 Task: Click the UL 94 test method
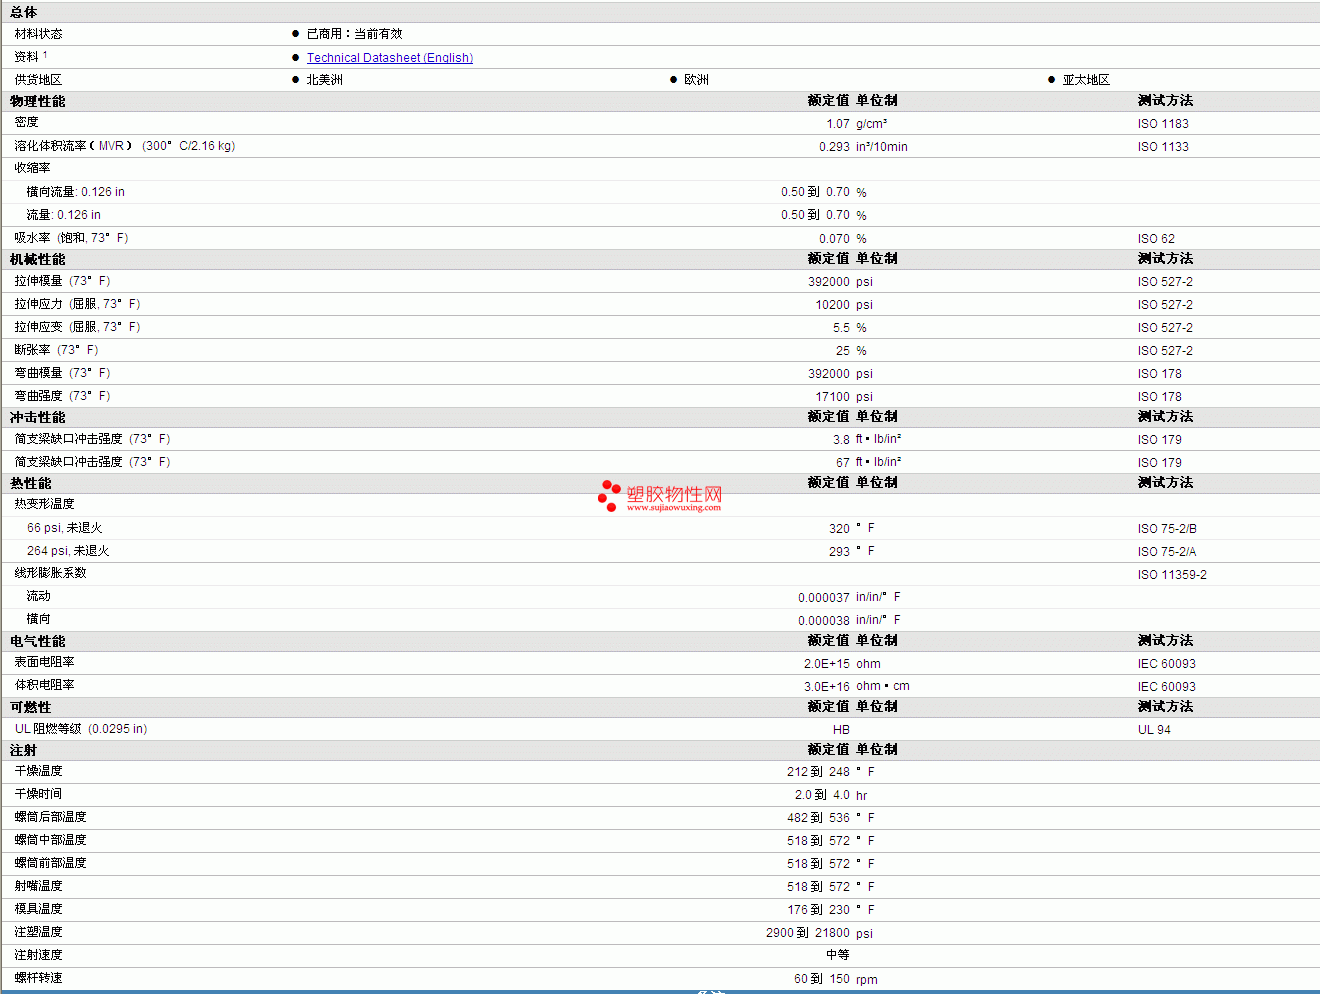coord(1154,730)
